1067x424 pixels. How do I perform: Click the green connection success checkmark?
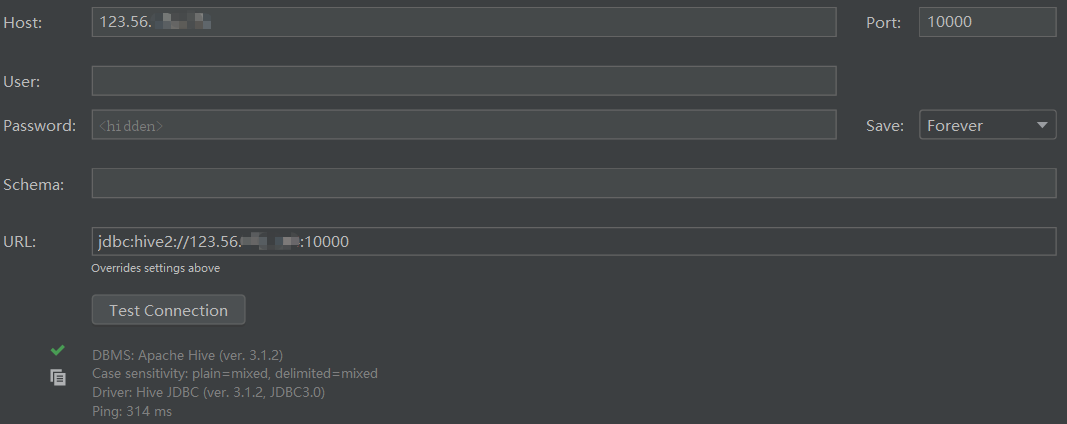58,350
